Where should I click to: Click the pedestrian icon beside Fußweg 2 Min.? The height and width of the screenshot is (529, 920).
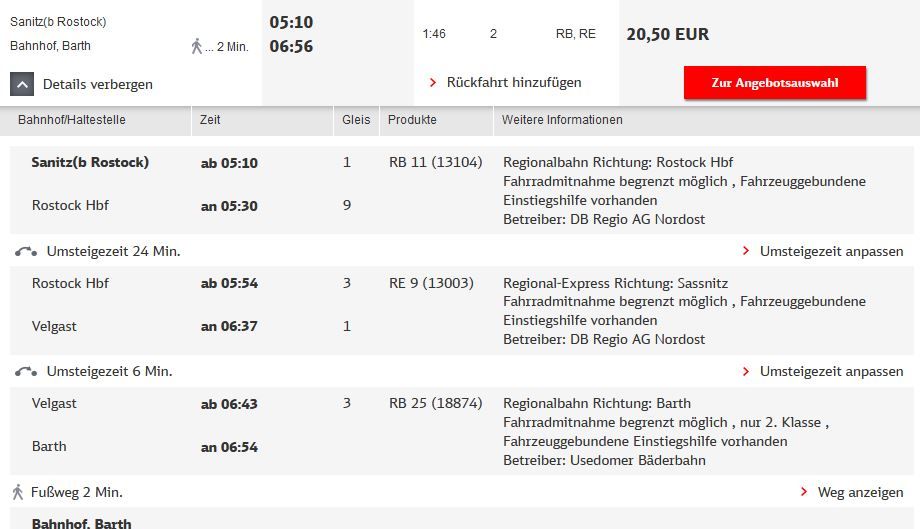[x=18, y=492]
